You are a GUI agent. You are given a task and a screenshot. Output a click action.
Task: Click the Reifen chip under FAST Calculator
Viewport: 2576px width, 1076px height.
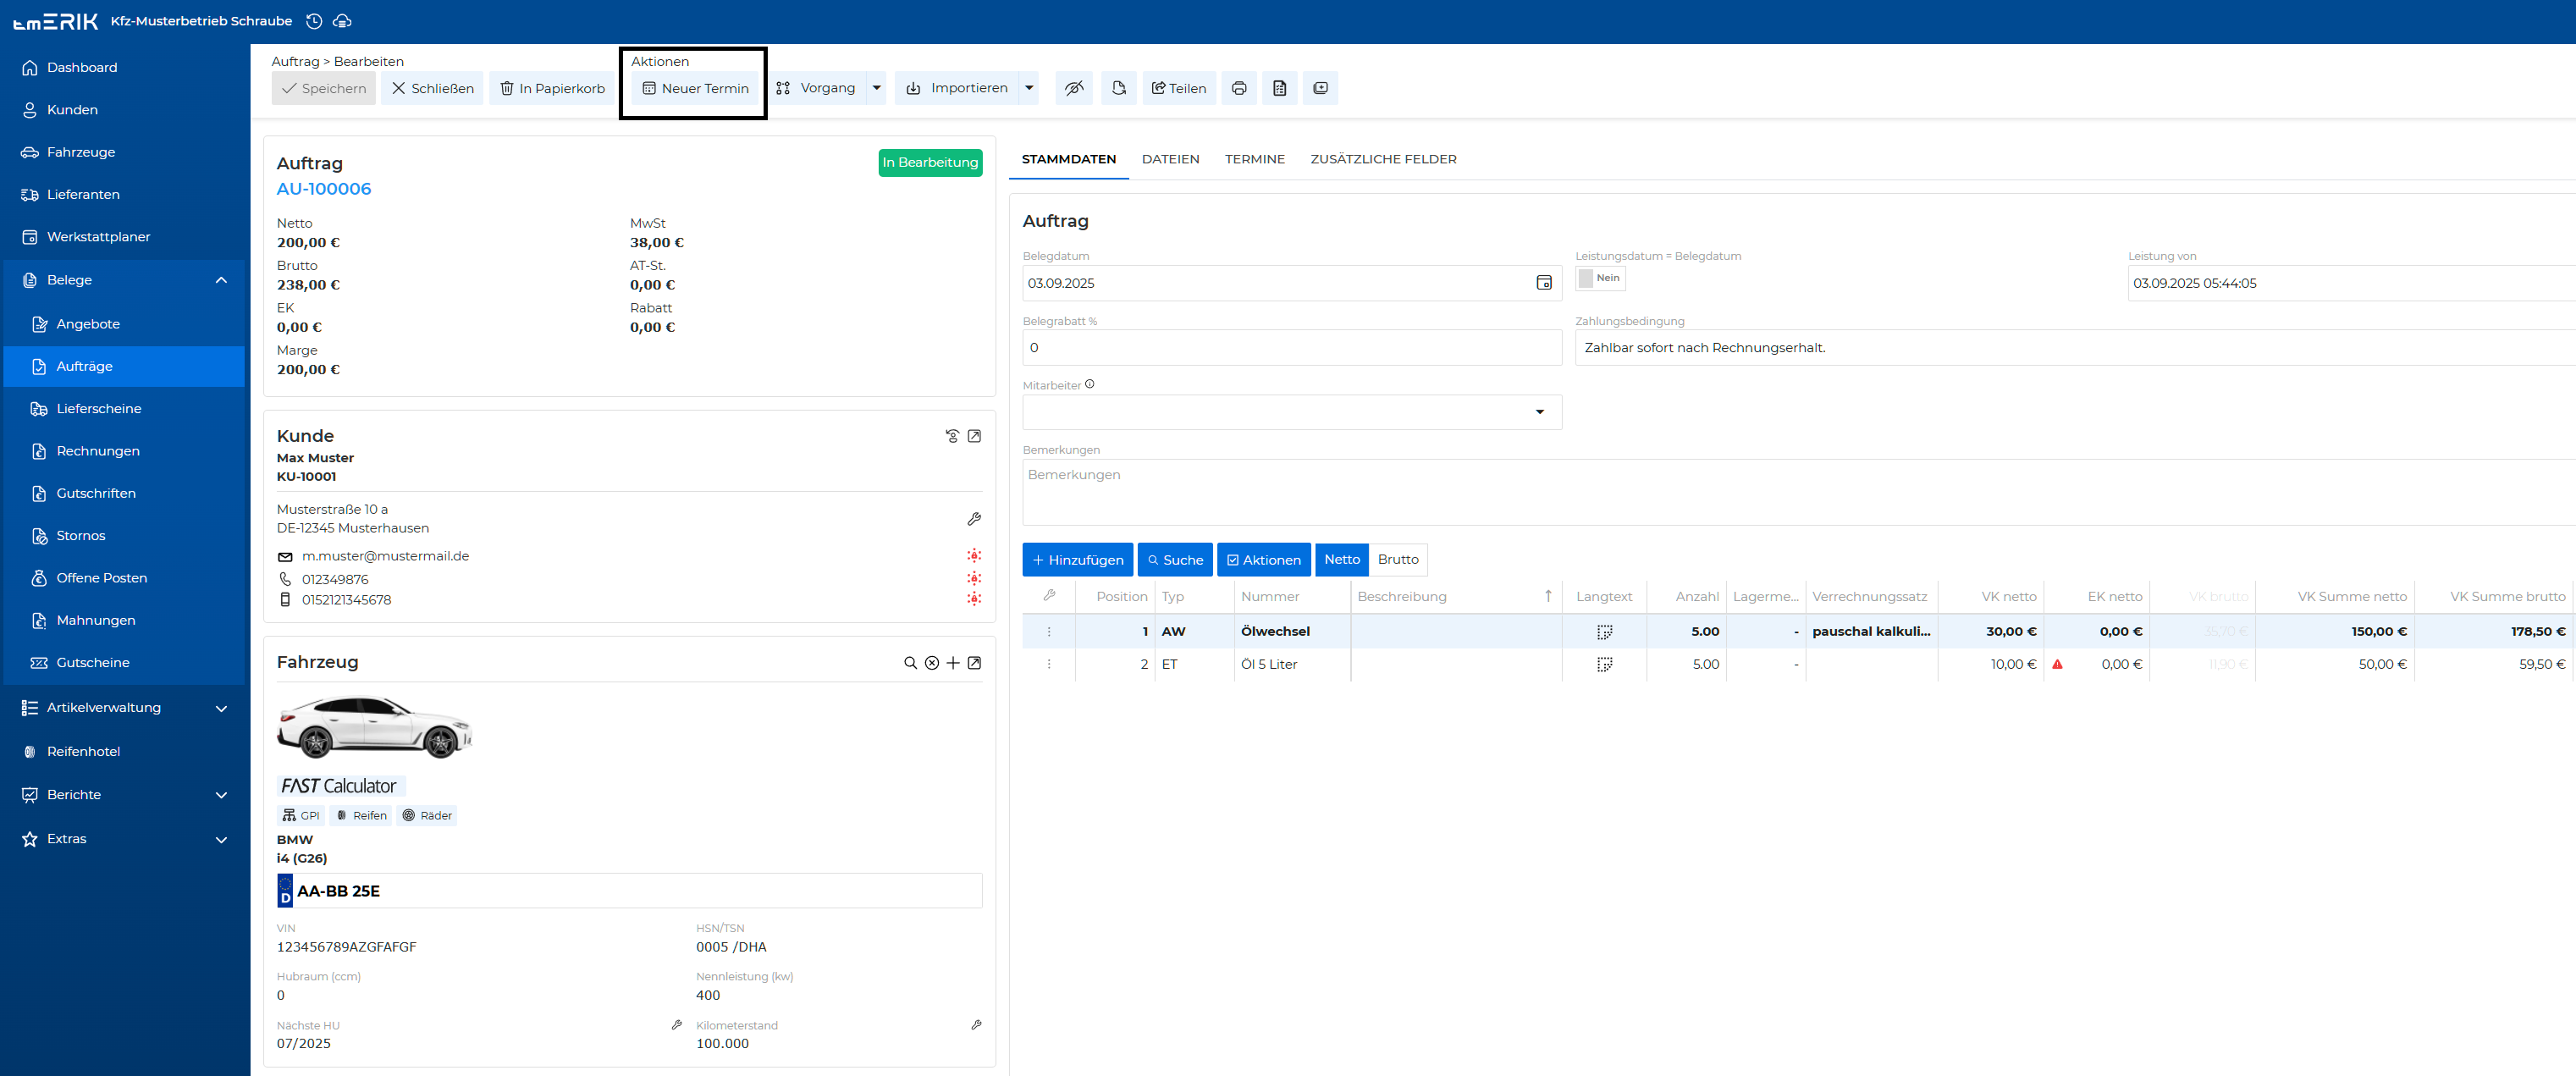361,815
